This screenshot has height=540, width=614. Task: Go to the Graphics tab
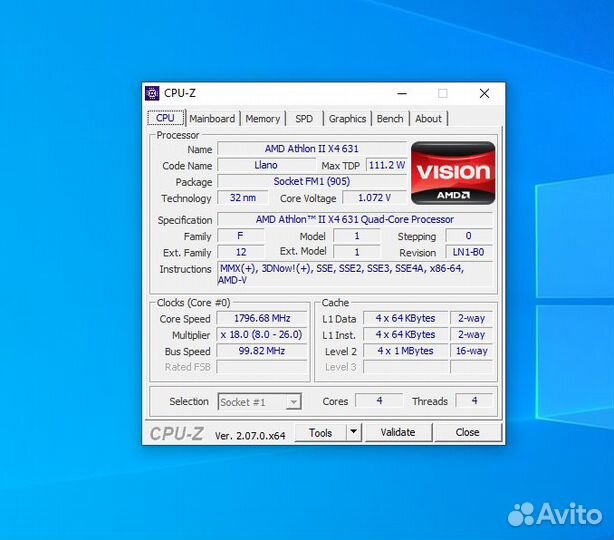click(x=347, y=119)
